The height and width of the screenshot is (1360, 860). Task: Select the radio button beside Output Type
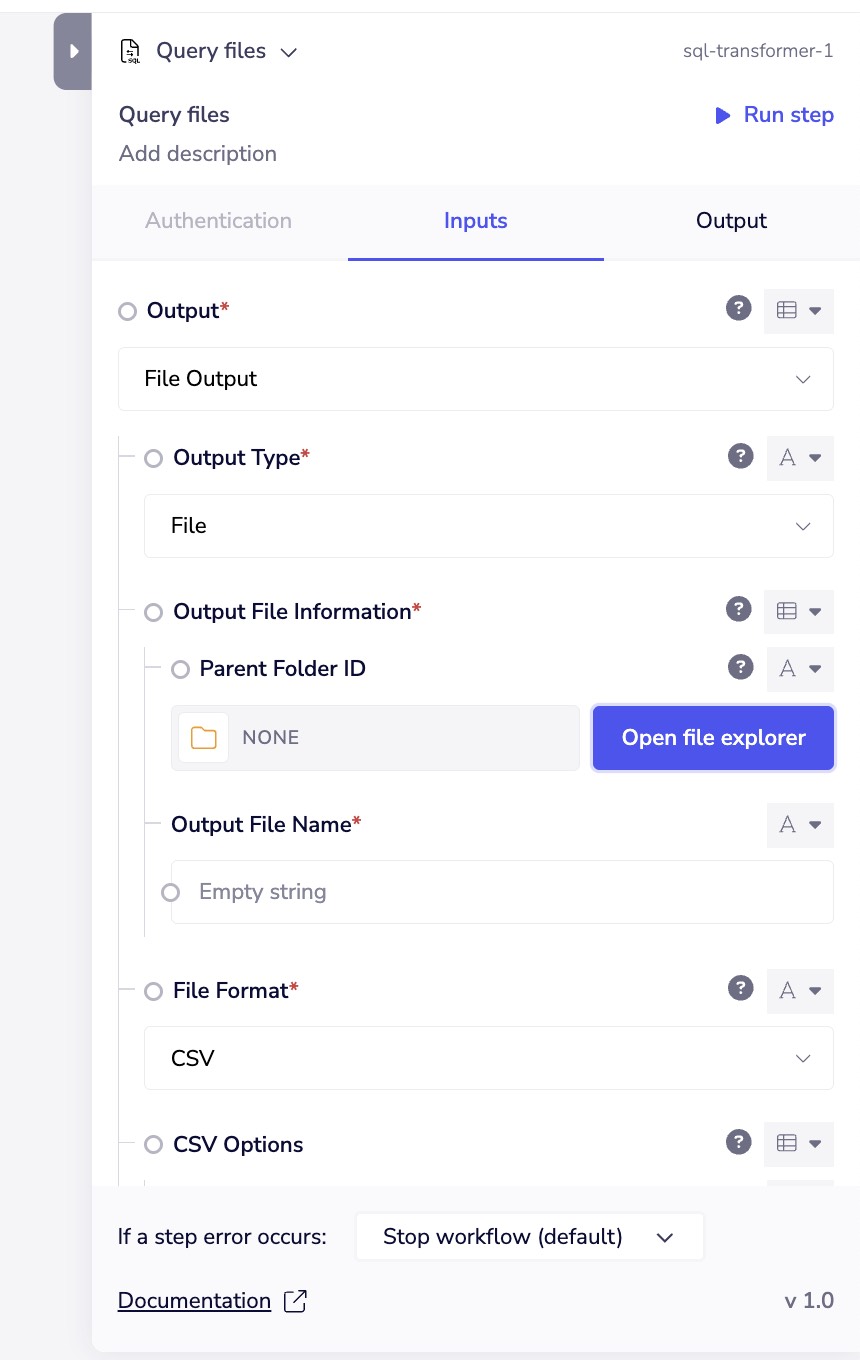tap(153, 458)
